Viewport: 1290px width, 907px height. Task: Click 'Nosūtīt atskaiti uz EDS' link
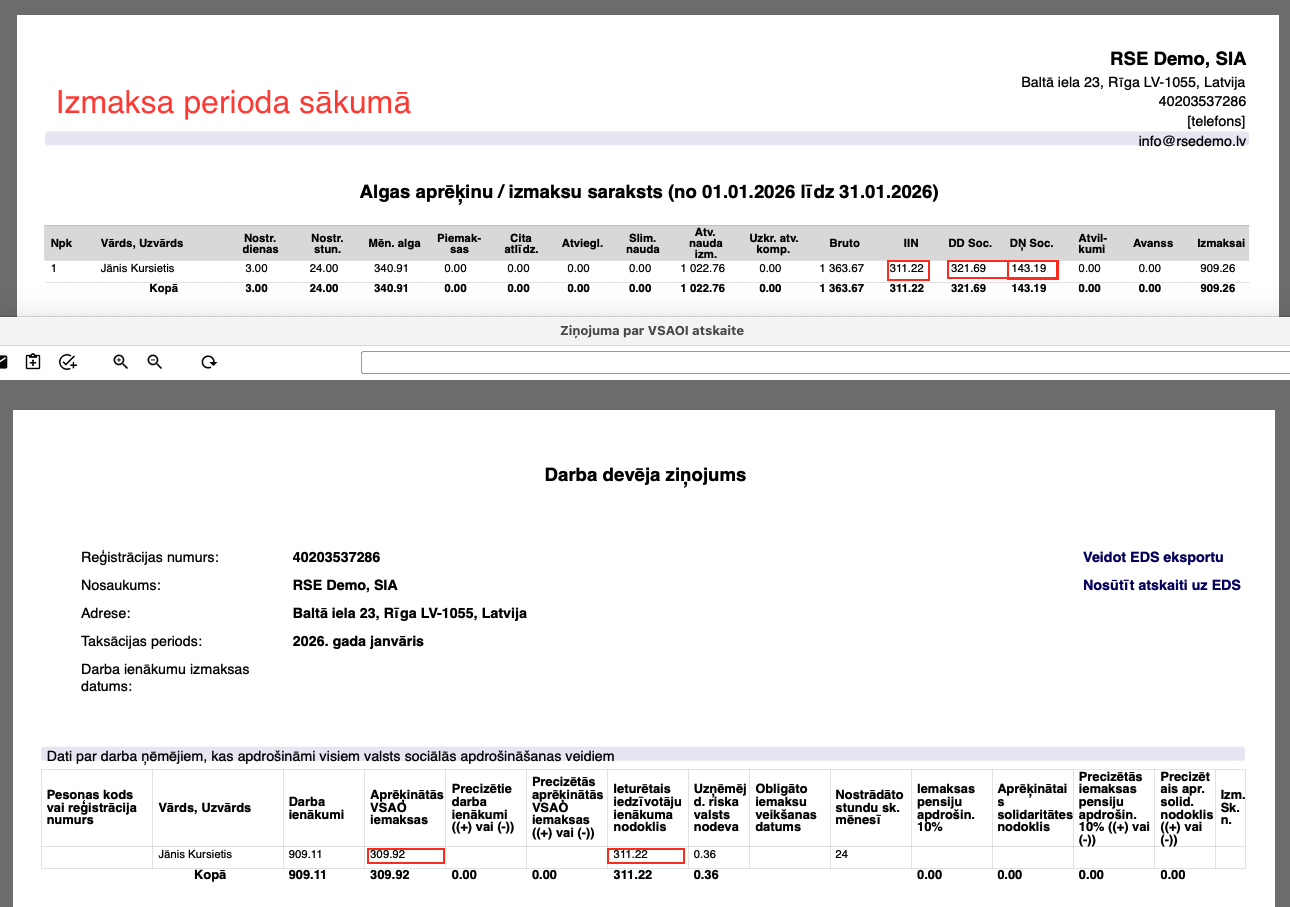click(1161, 585)
